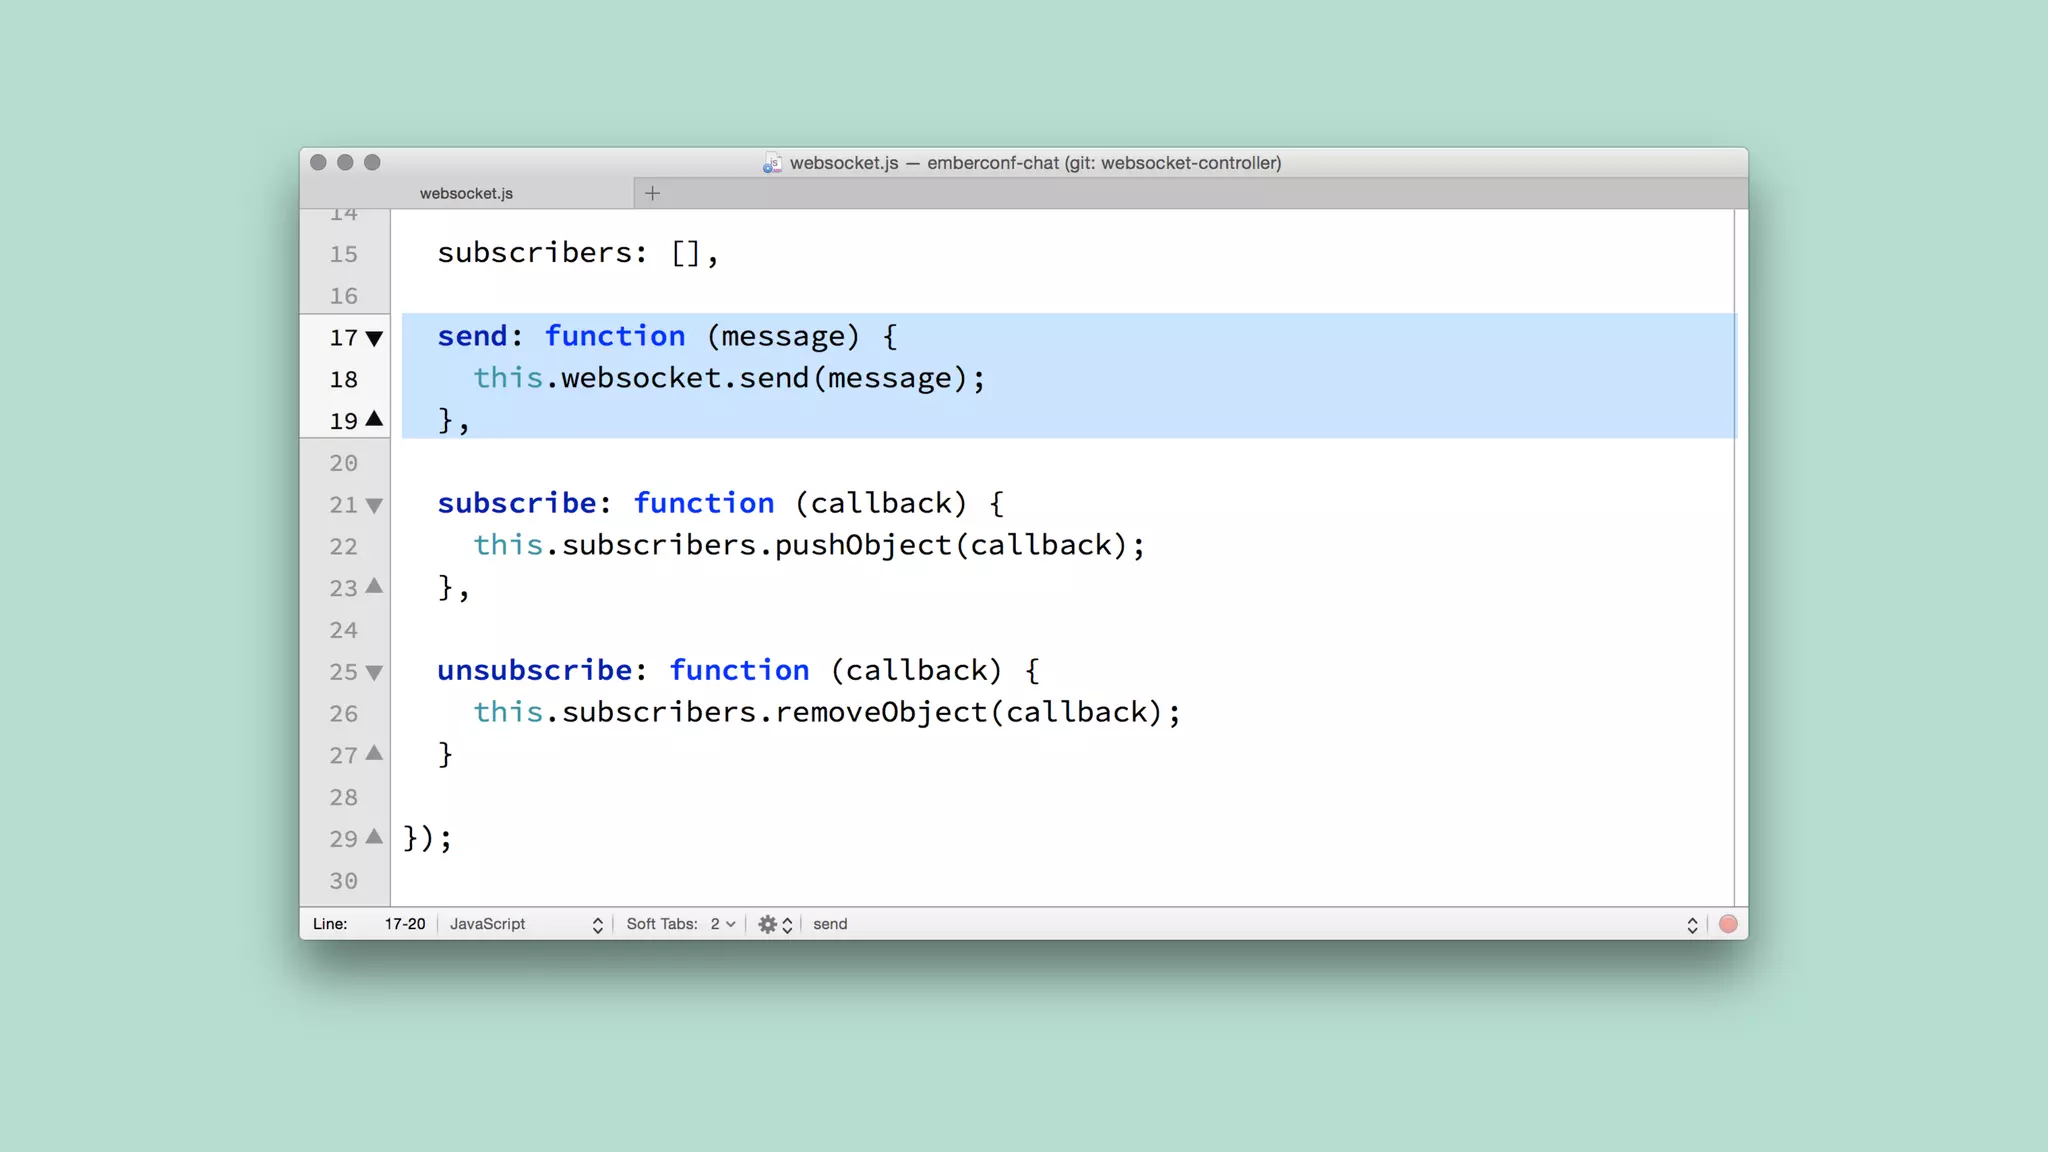Open the JavaScript language selector dropdown
This screenshot has width=2048, height=1152.
525,924
